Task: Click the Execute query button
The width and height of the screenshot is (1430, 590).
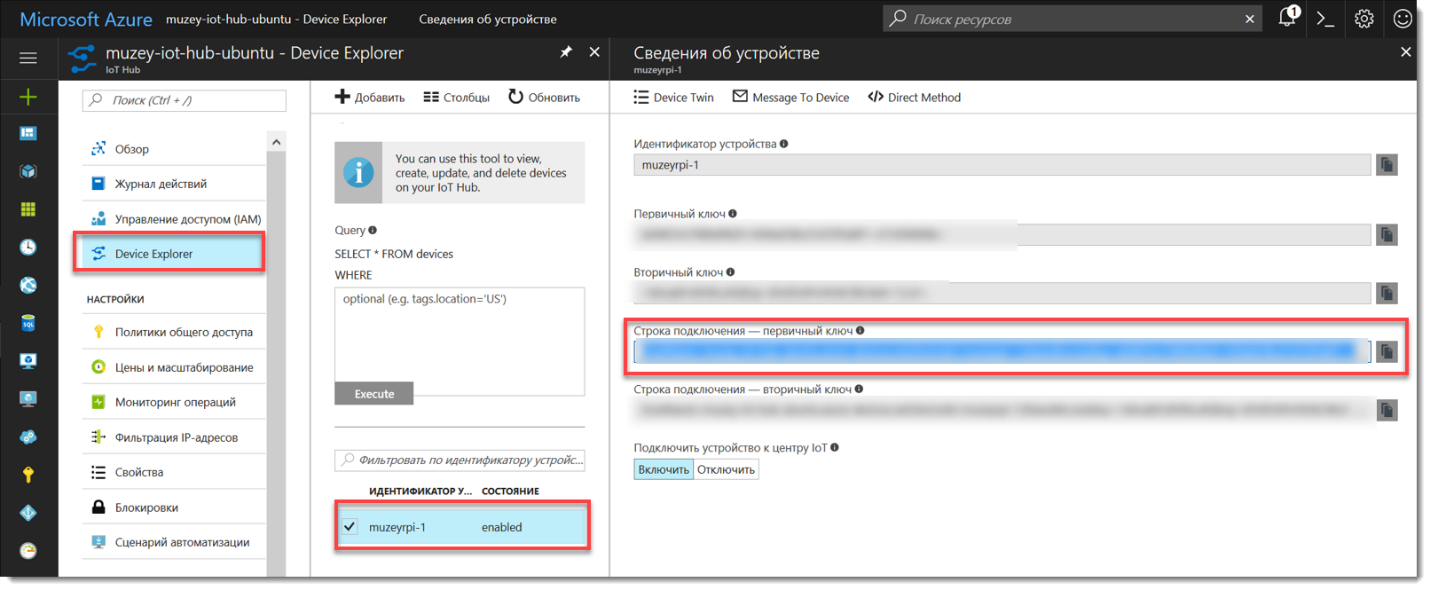Action: [374, 393]
